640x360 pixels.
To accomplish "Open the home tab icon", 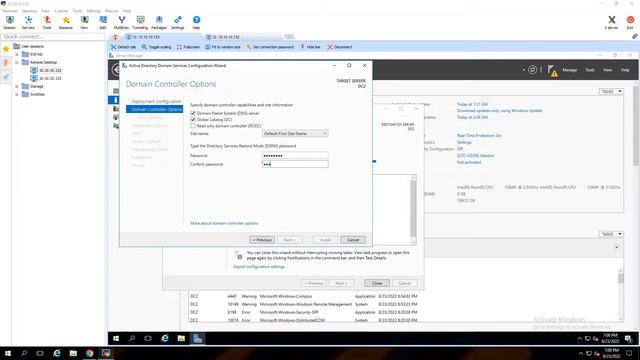I will pyautogui.click(x=115, y=37).
